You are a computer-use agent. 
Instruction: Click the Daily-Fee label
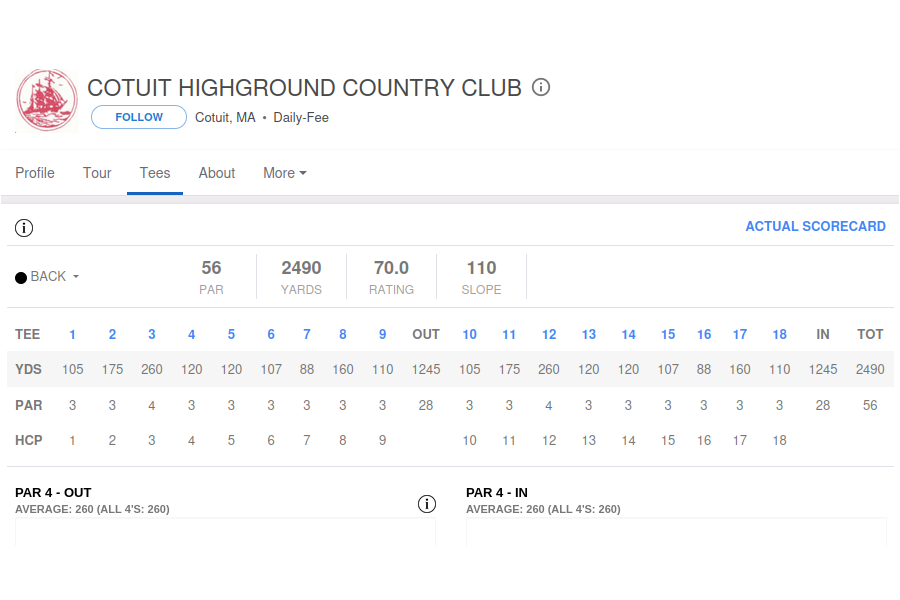301,118
